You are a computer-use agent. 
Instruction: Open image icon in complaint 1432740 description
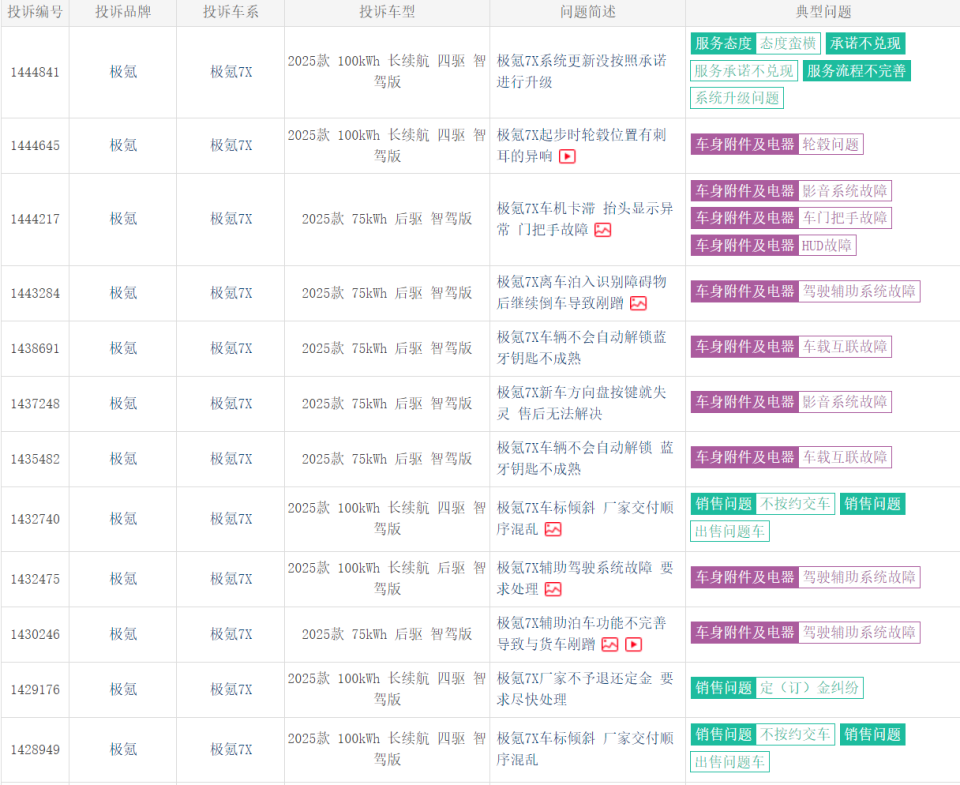click(x=553, y=529)
